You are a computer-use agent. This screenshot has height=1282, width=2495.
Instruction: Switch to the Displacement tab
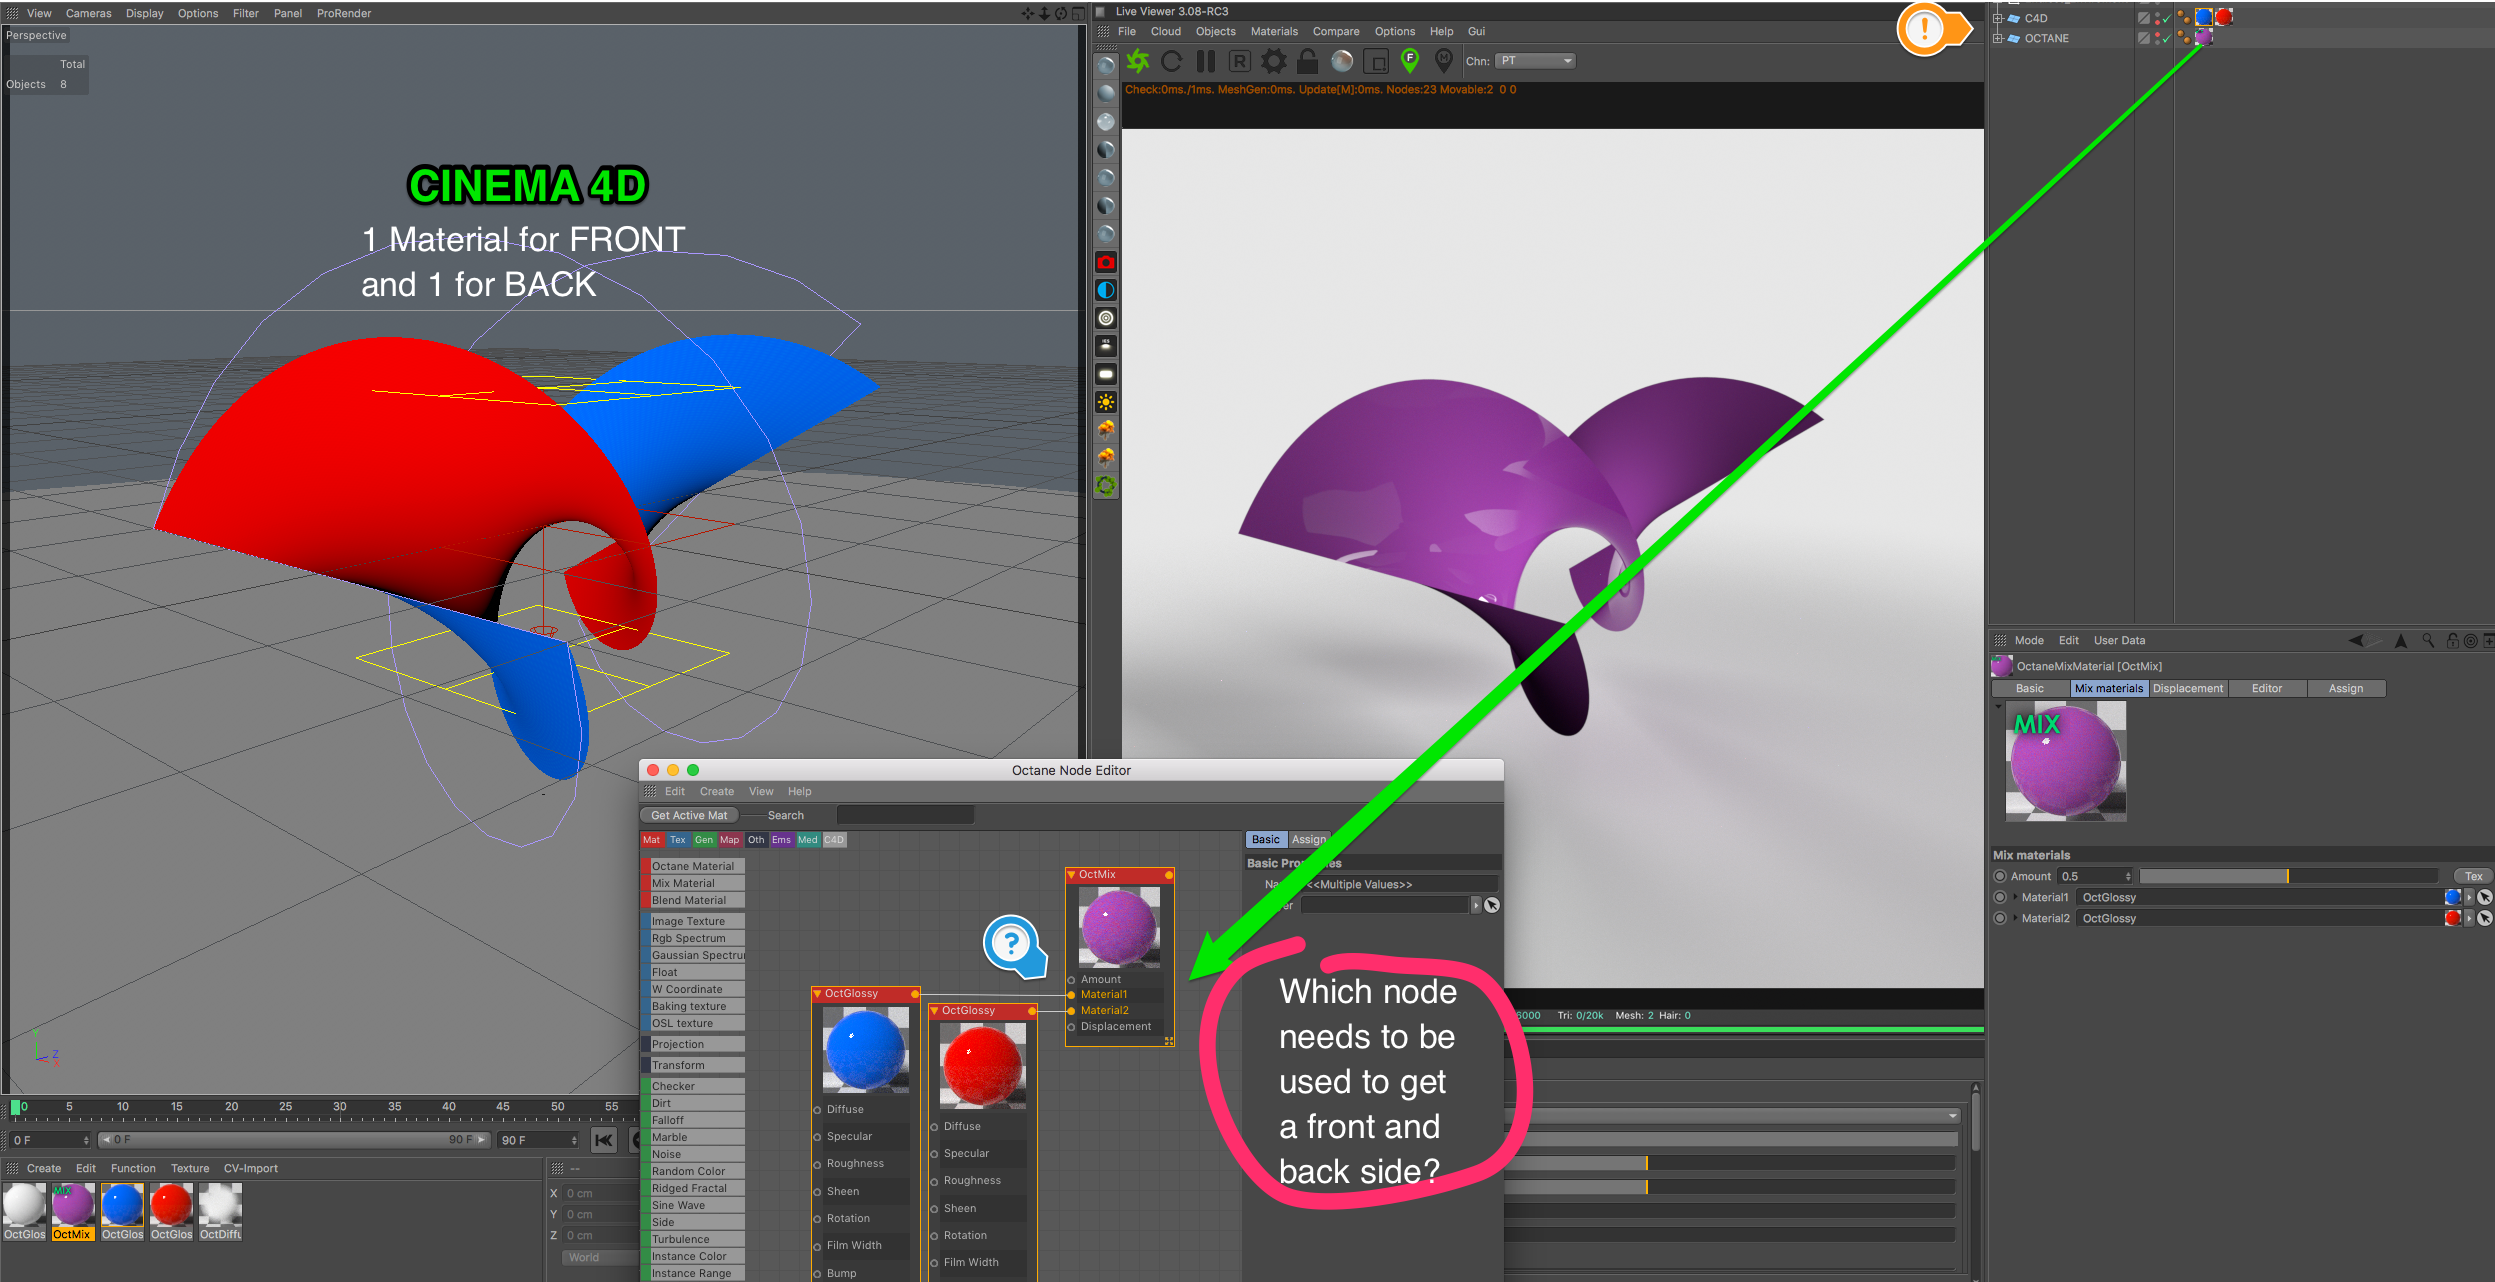[x=2187, y=688]
